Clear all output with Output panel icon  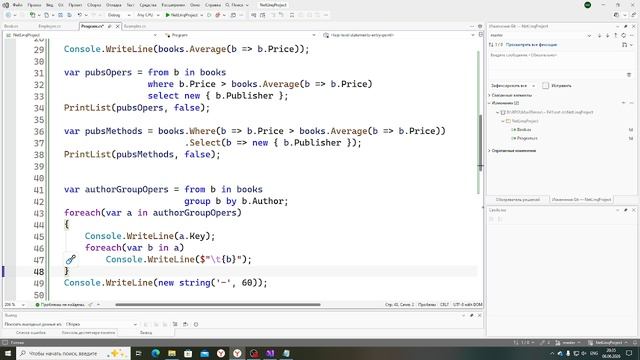[x=175, y=324]
